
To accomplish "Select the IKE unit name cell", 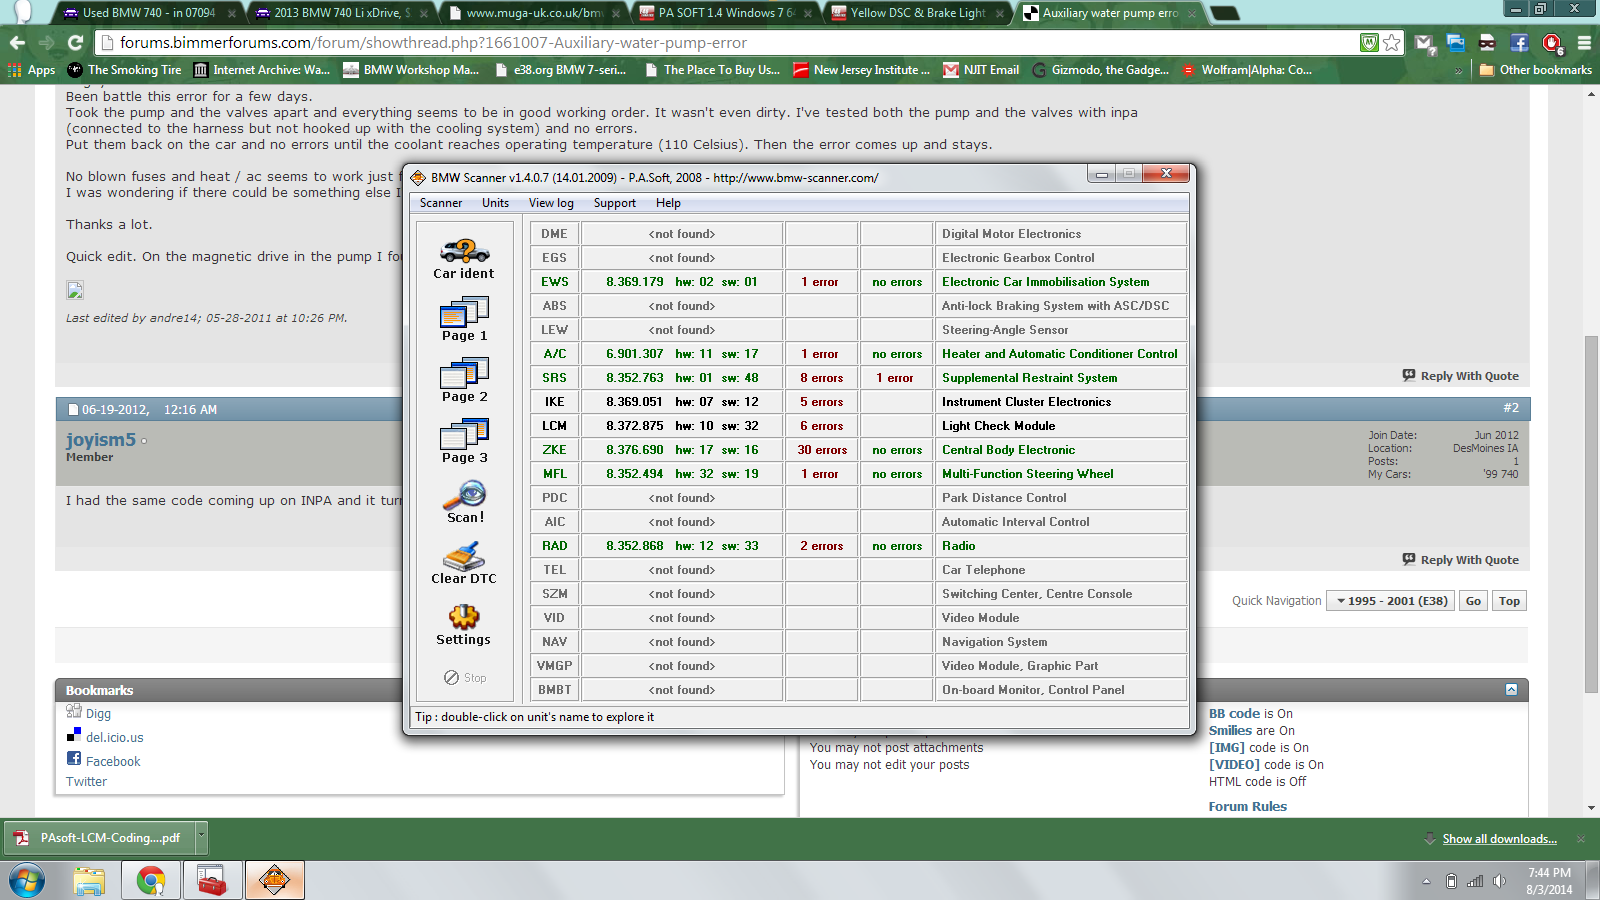I will tap(554, 402).
